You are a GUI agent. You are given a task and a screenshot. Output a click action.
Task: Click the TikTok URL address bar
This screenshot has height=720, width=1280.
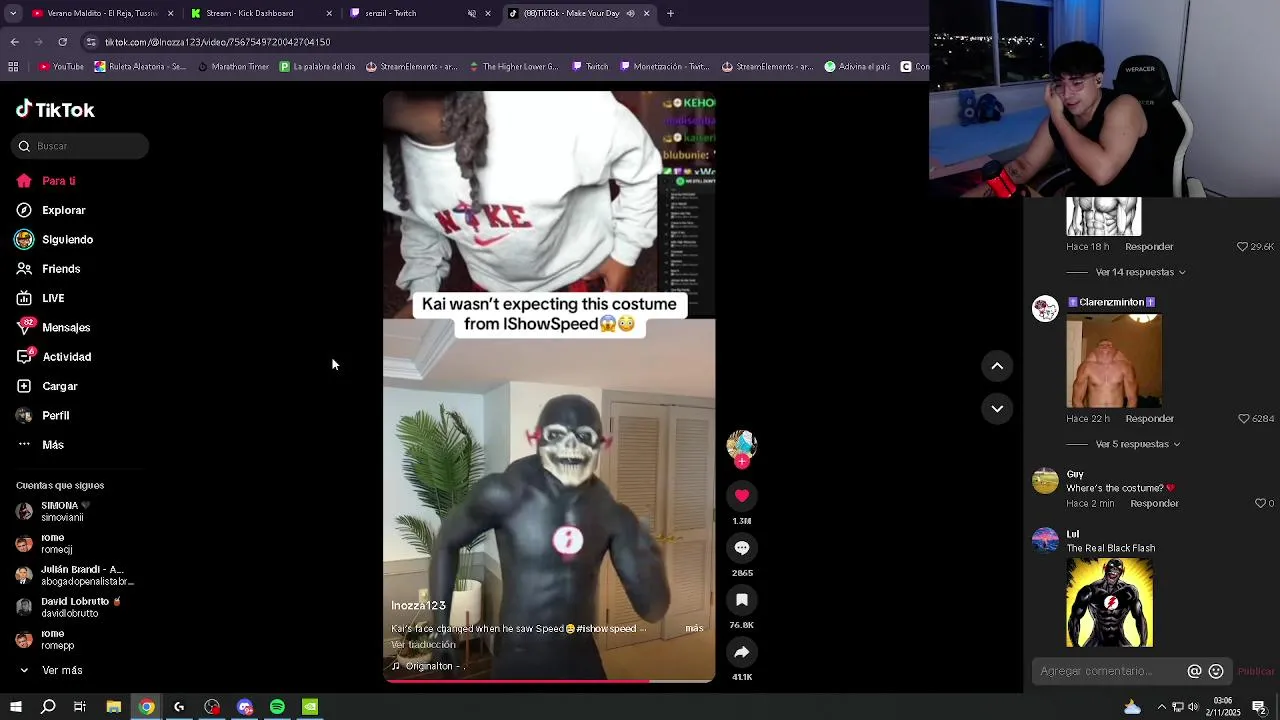[x=500, y=42]
